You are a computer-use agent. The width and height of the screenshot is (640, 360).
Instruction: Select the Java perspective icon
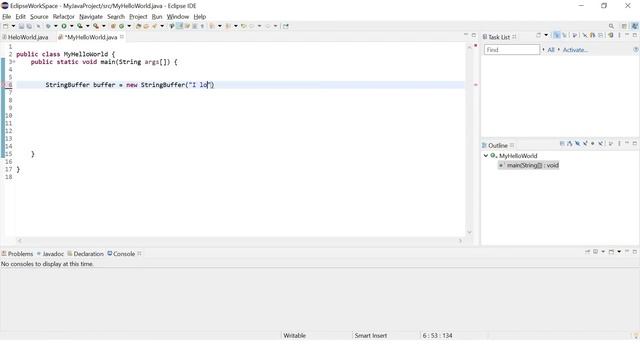(635, 26)
